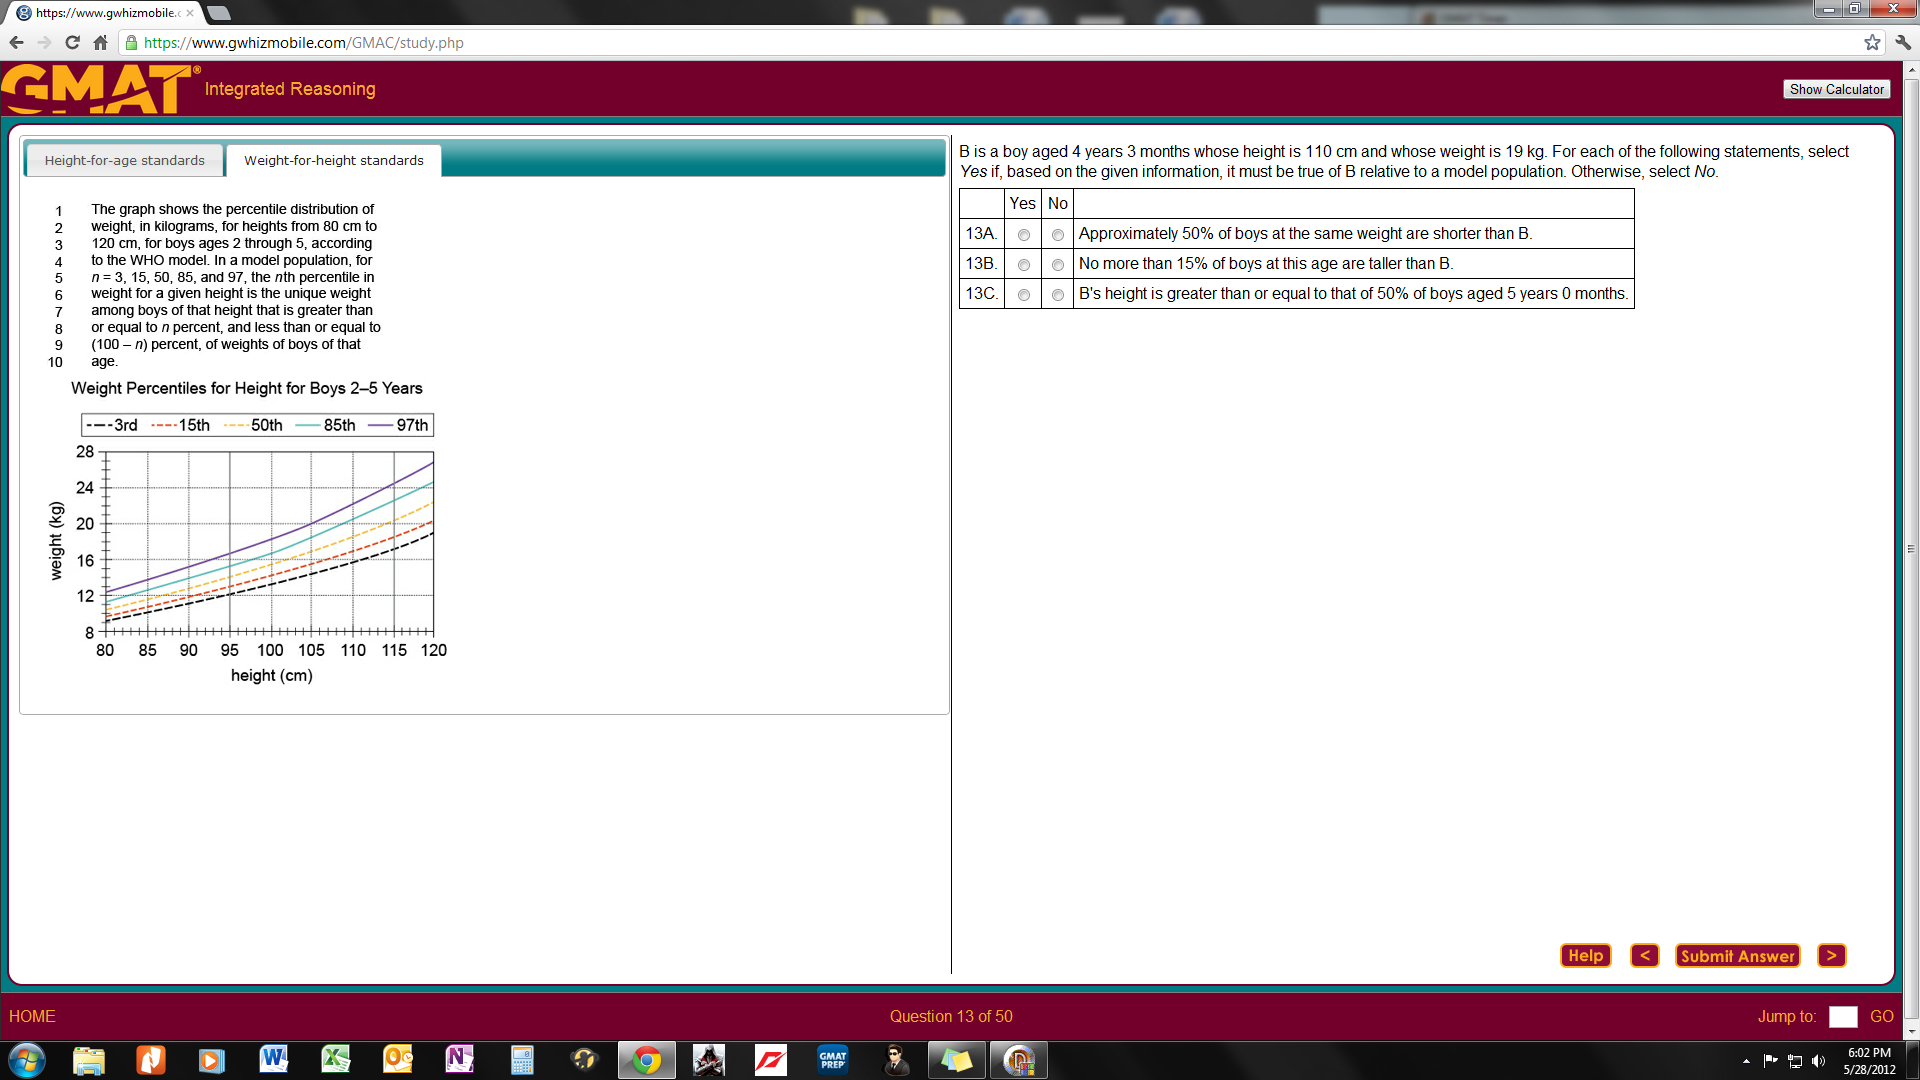Screen dimensions: 1920x1080
Task: Click the Jump to input box
Action: [x=1842, y=1016]
